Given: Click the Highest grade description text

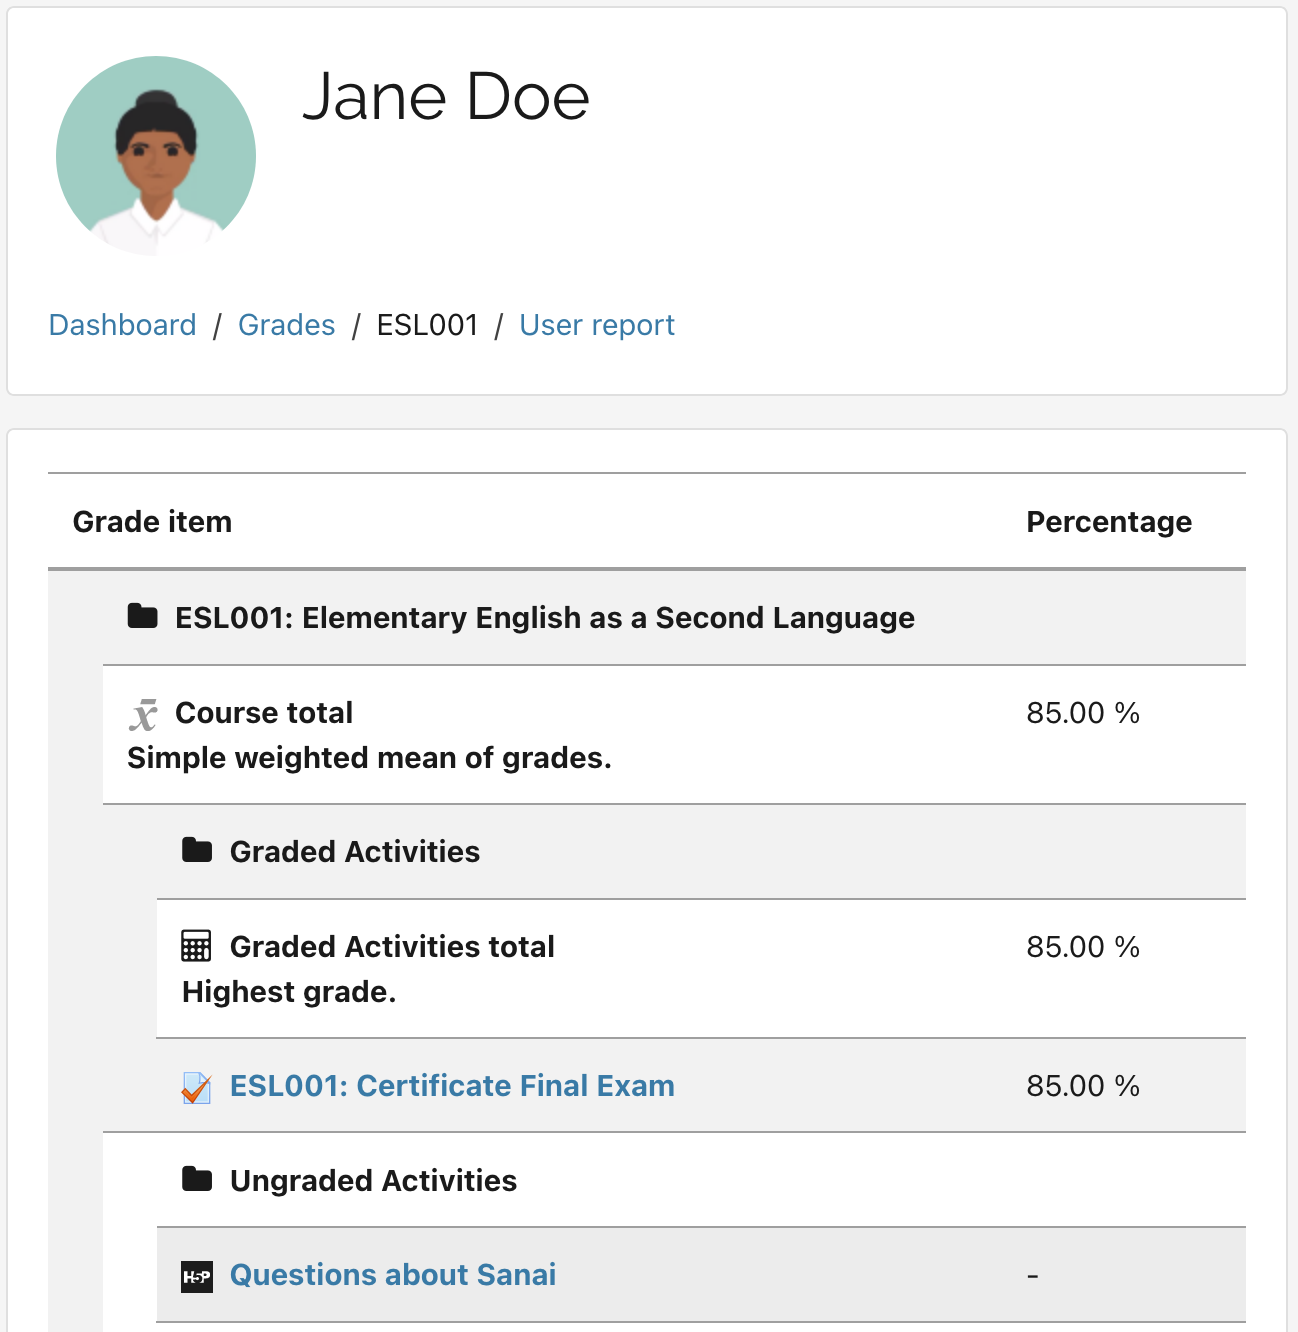Looking at the screenshot, I should 289,992.
